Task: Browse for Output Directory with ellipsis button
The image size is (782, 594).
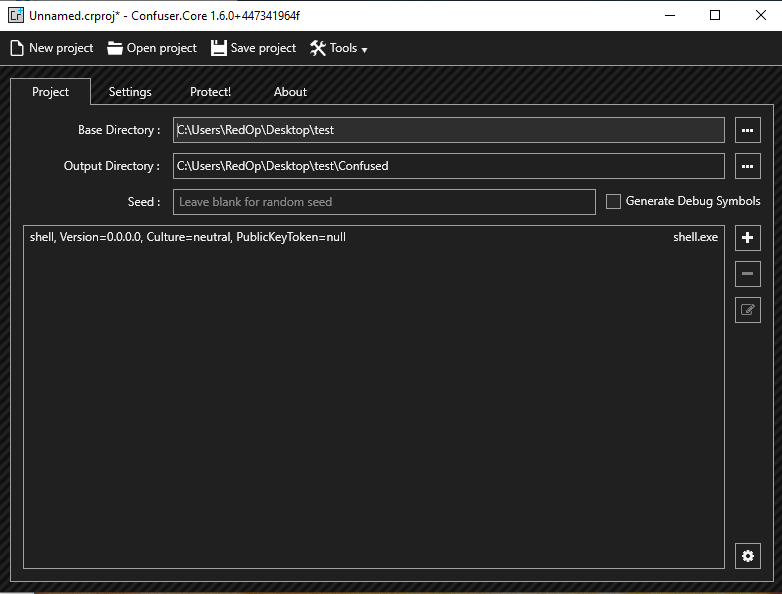Action: pos(747,166)
